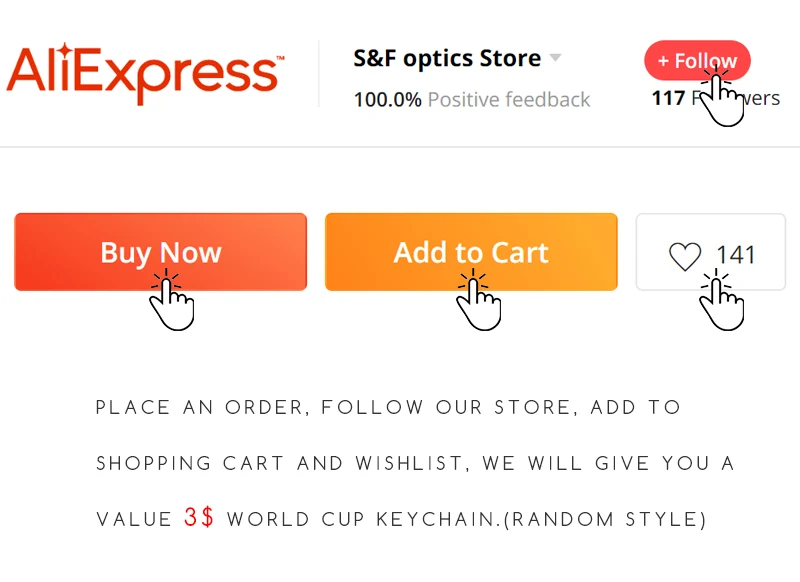Open the S&F optics Store page
800x582 pixels.
tap(446, 58)
